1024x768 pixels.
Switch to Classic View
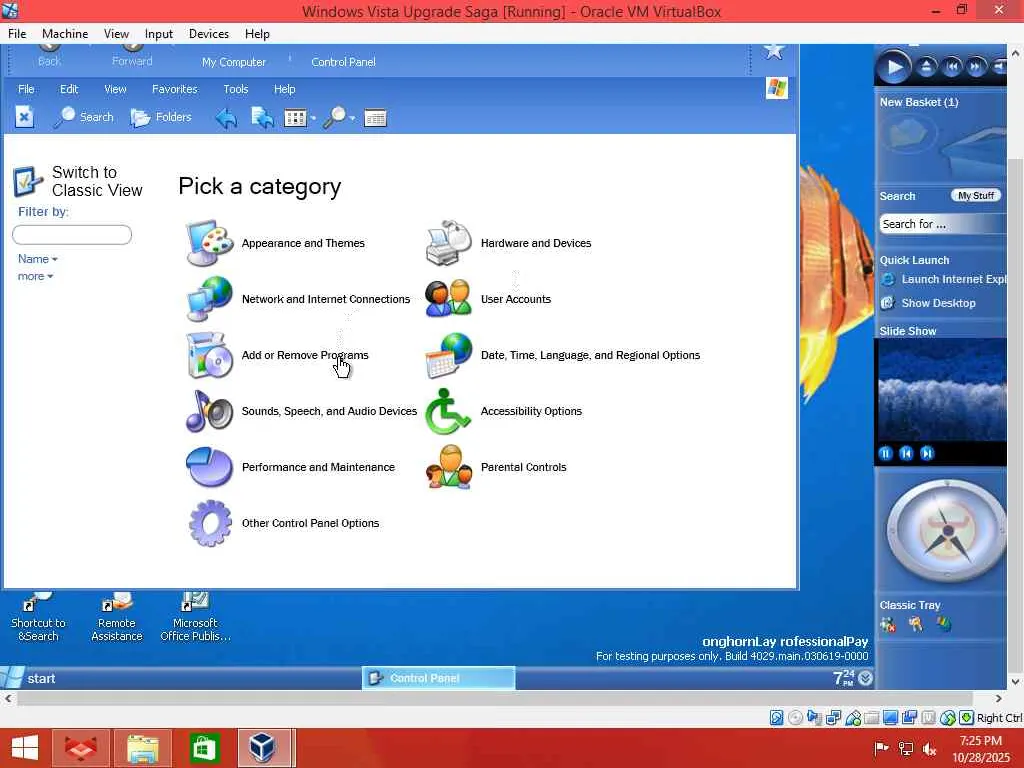(x=78, y=182)
